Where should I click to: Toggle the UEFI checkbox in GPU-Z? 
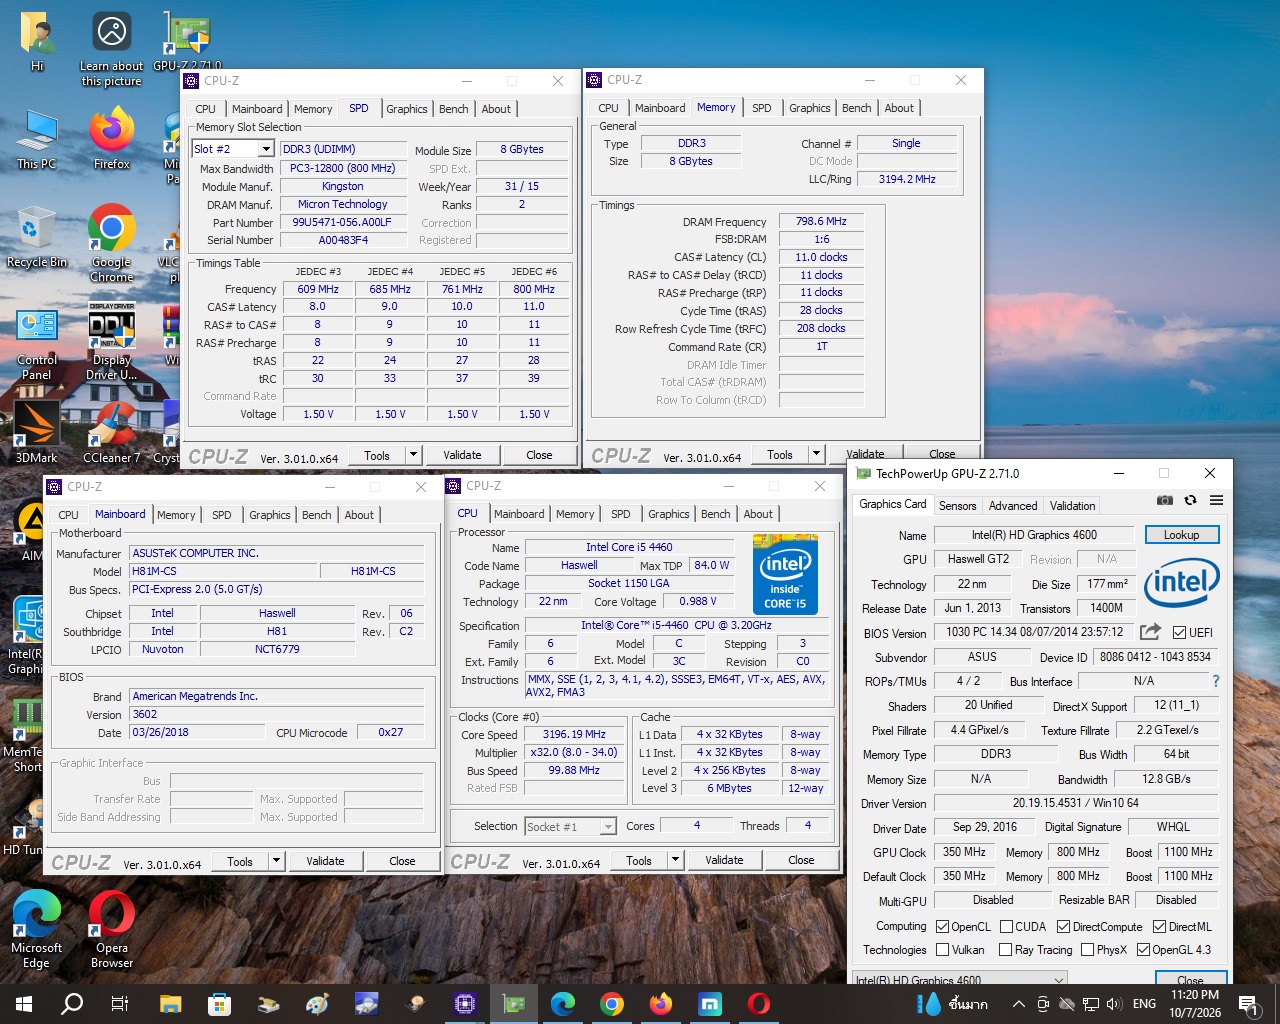tap(1180, 632)
